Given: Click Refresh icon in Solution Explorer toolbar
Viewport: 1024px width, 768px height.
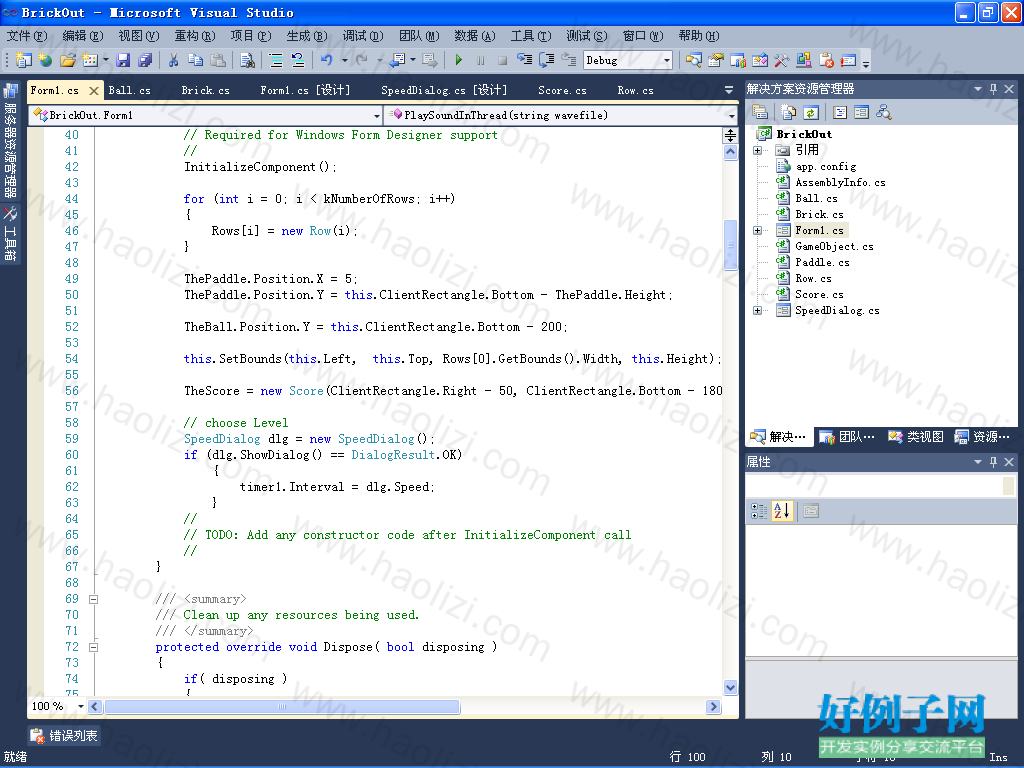Looking at the screenshot, I should pyautogui.click(x=810, y=112).
